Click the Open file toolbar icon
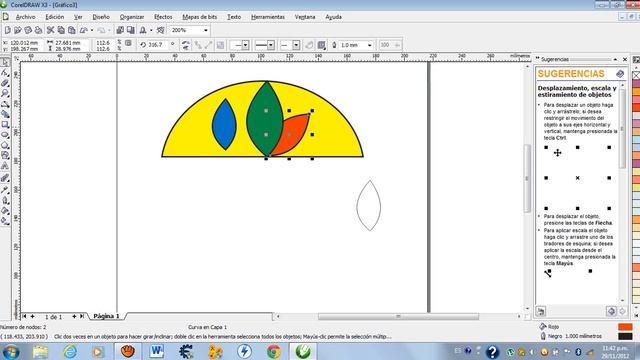The image size is (640, 360). 18,30
